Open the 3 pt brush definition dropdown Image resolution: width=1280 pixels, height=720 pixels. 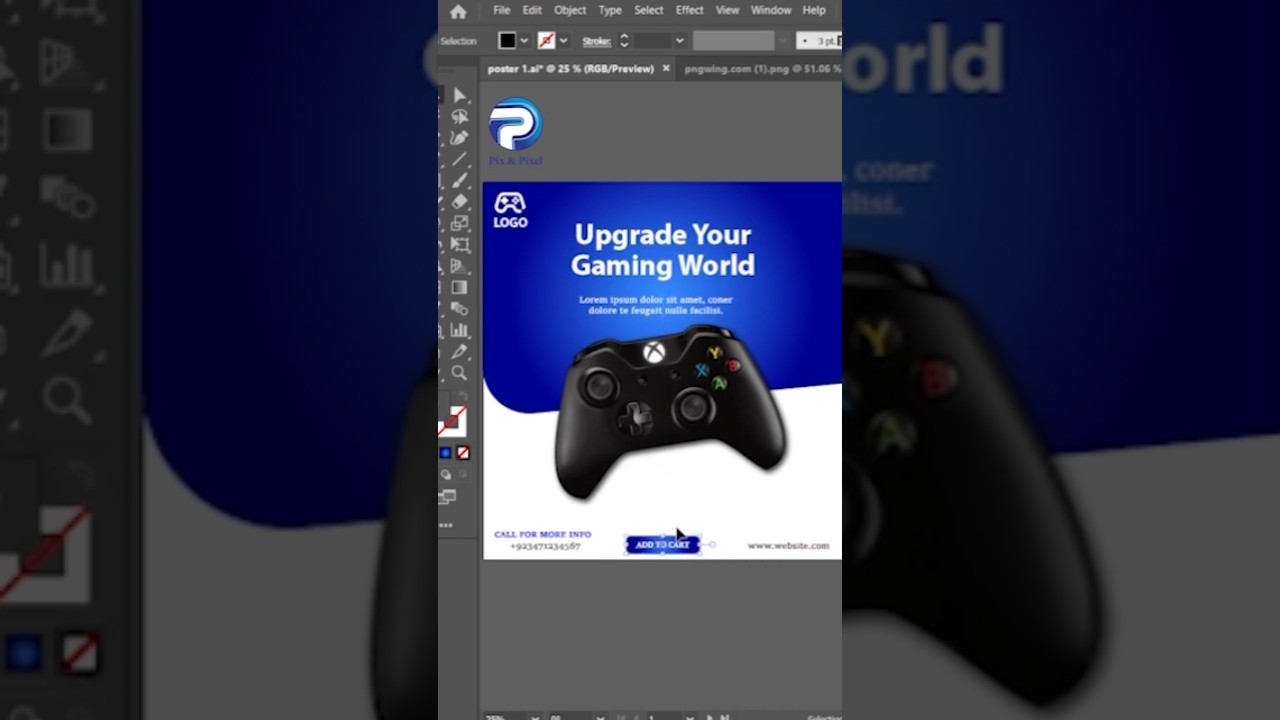click(x=819, y=41)
